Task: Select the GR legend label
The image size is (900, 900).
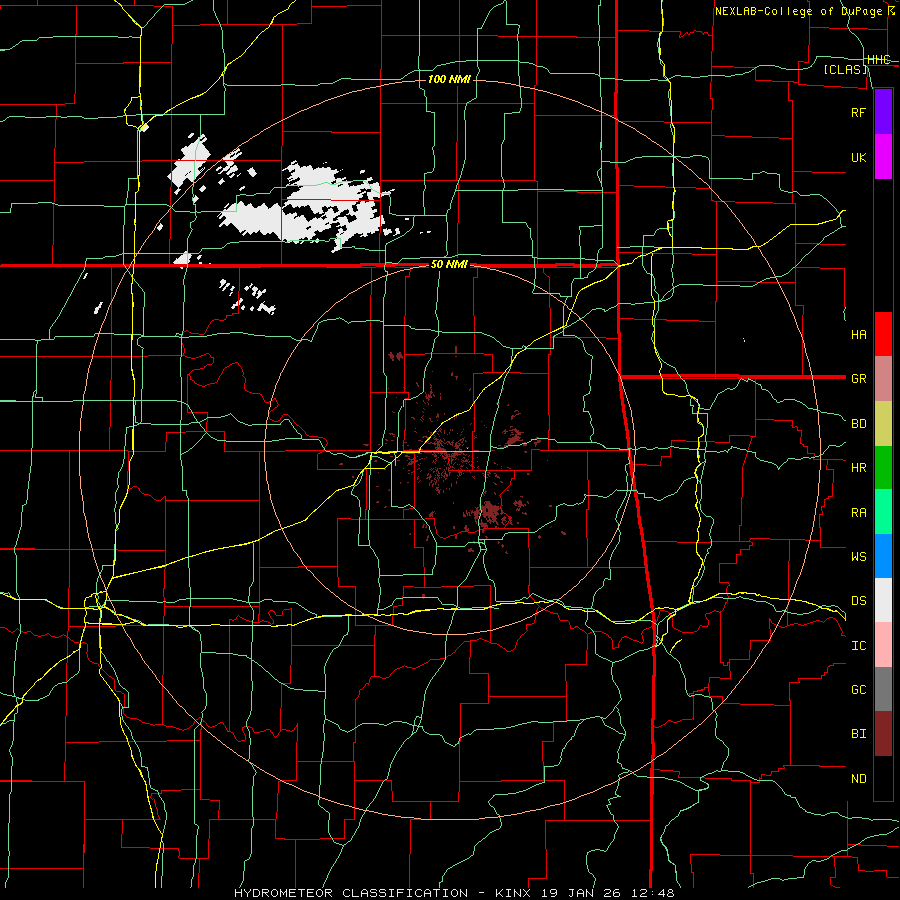Action: click(x=858, y=379)
